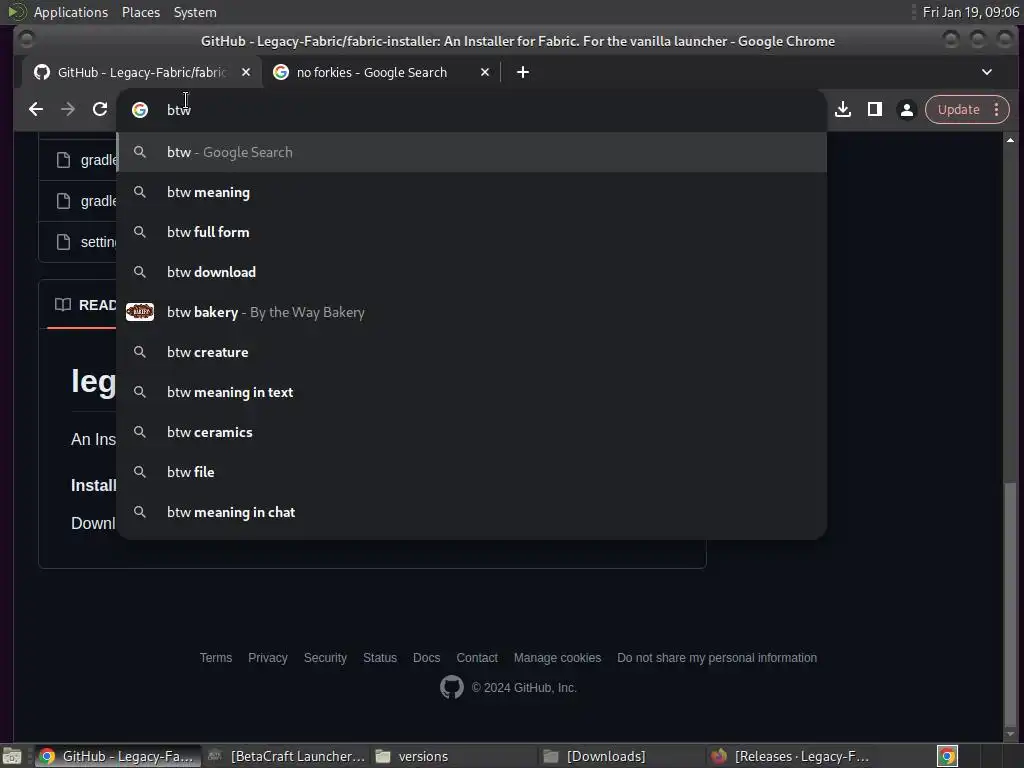The image size is (1024, 768).
Task: Open the System menu
Action: click(x=195, y=12)
